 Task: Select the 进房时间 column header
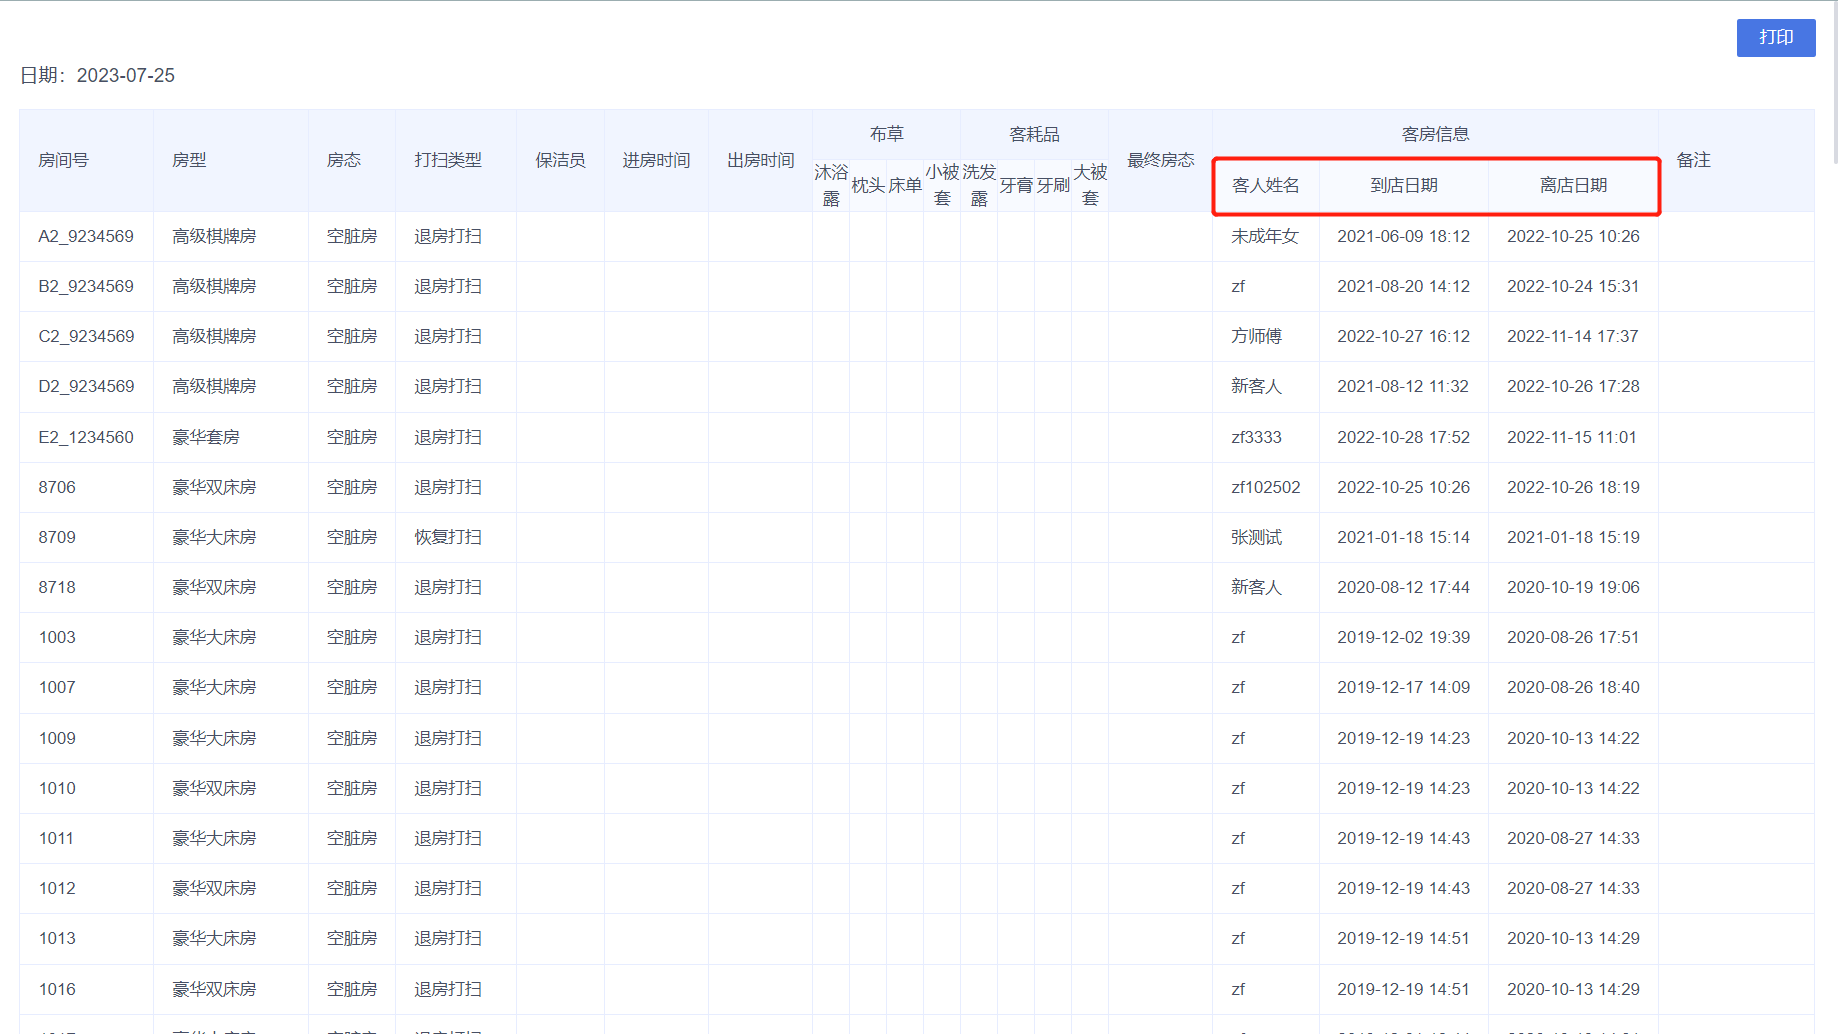click(x=656, y=160)
